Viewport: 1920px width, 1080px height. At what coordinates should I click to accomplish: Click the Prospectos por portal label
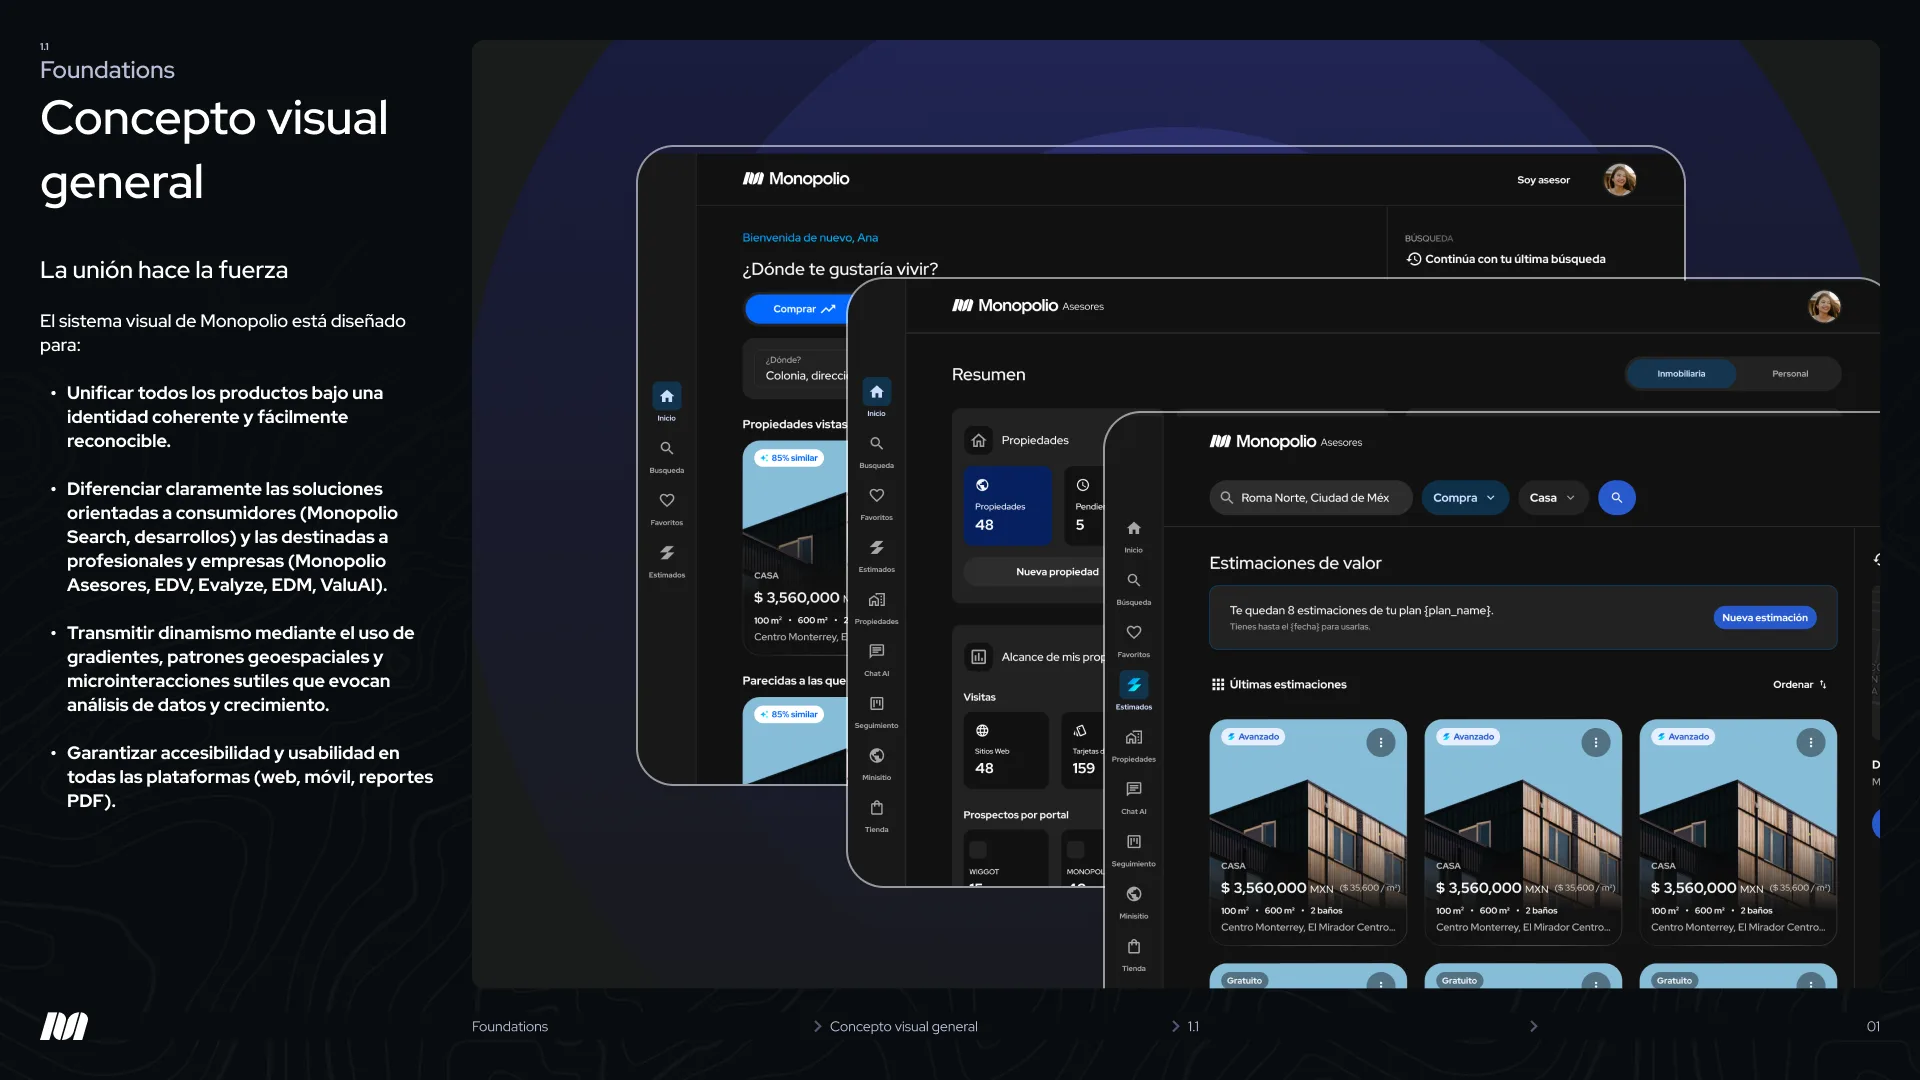click(1015, 815)
